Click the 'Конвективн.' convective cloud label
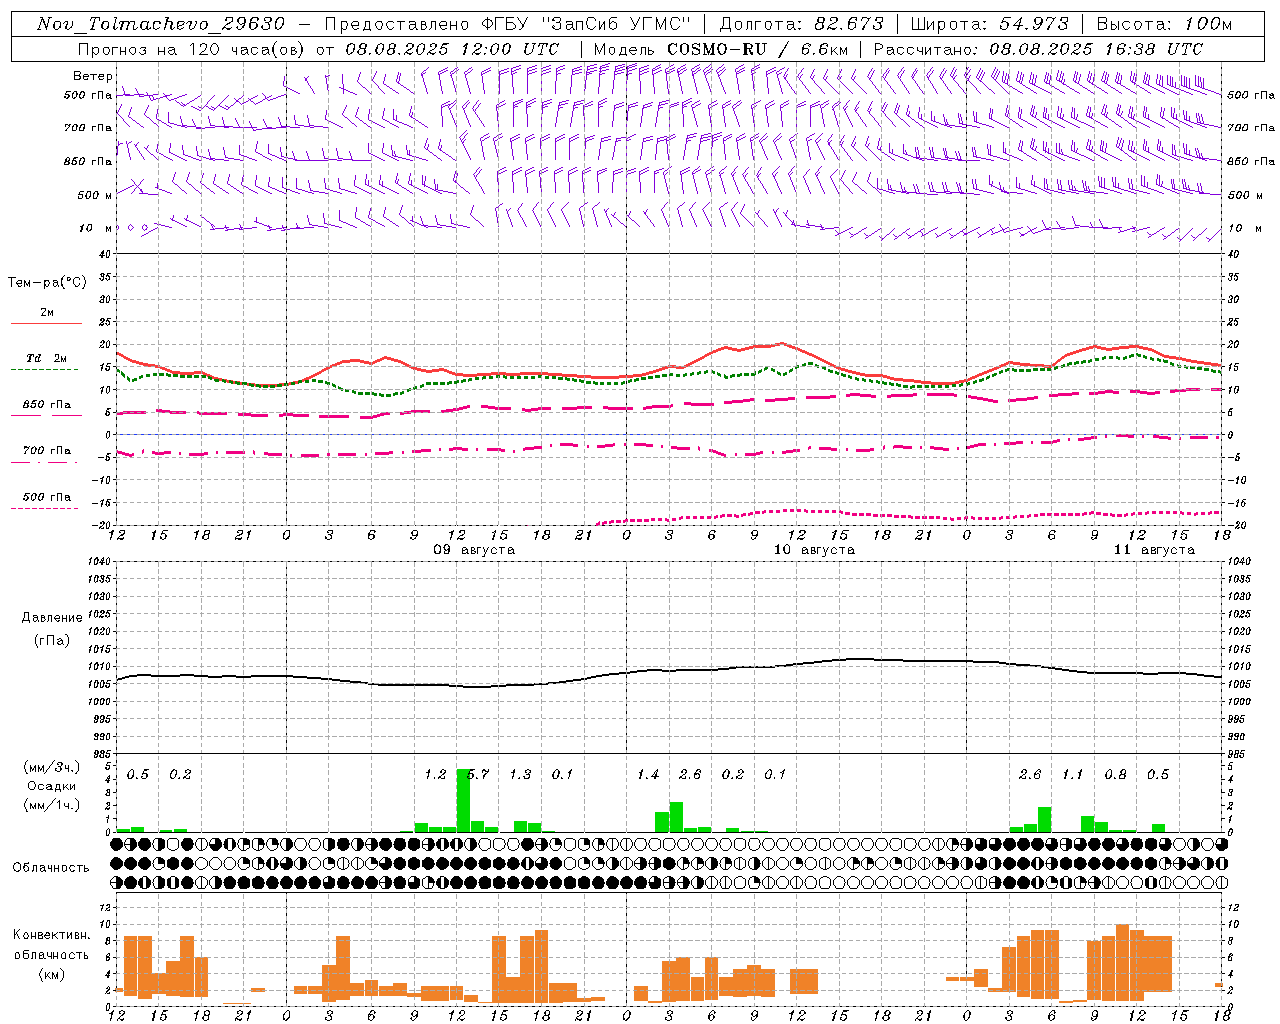Image resolution: width=1280 pixels, height=1024 pixels. click(x=51, y=935)
